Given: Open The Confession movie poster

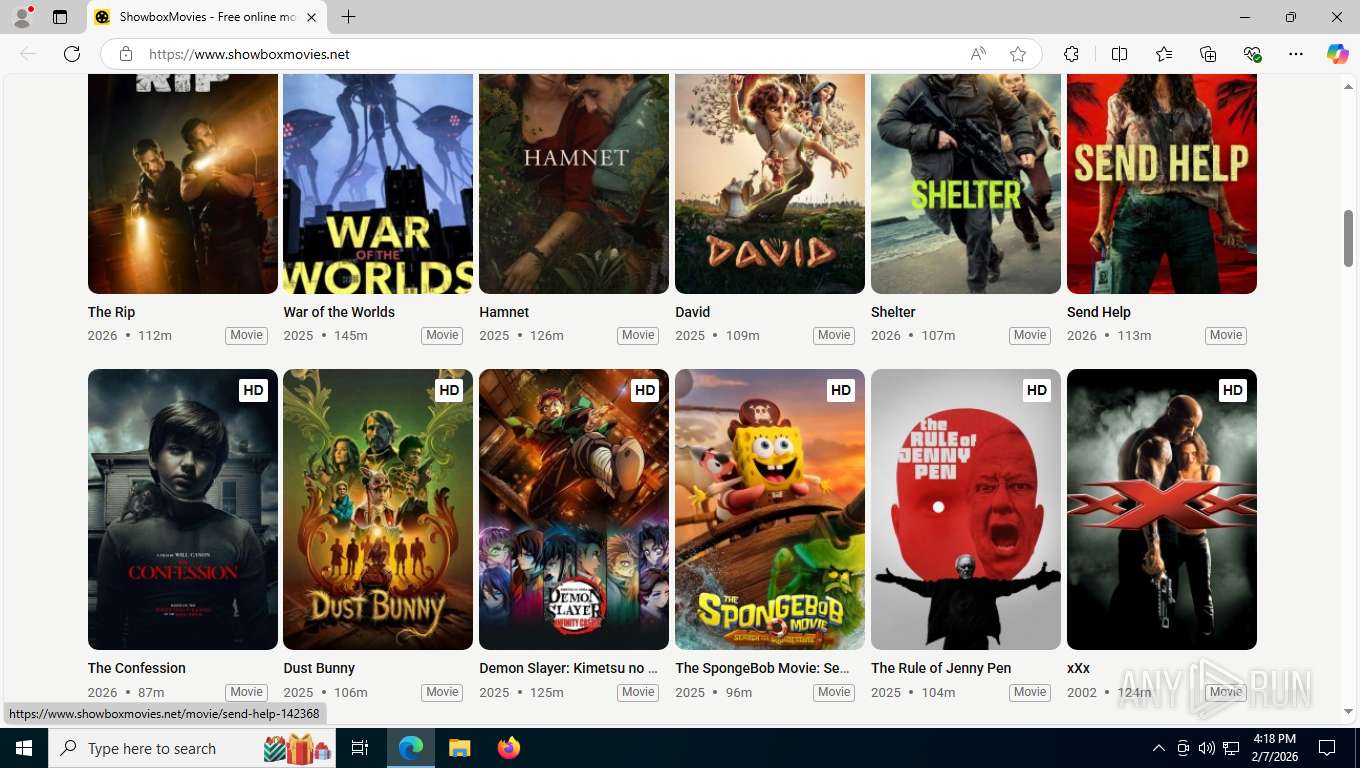Looking at the screenshot, I should click(183, 509).
